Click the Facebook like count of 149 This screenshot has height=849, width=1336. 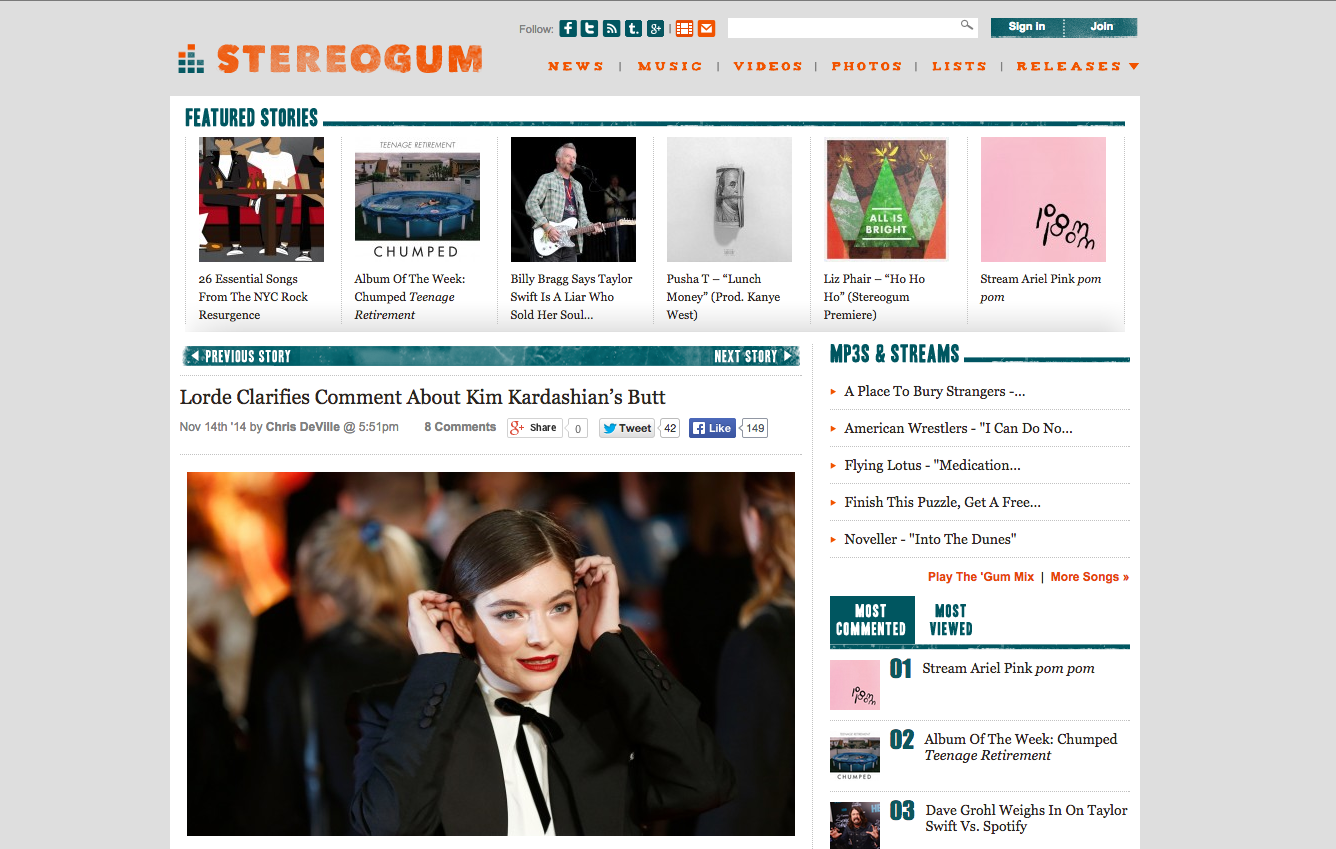[x=756, y=428]
